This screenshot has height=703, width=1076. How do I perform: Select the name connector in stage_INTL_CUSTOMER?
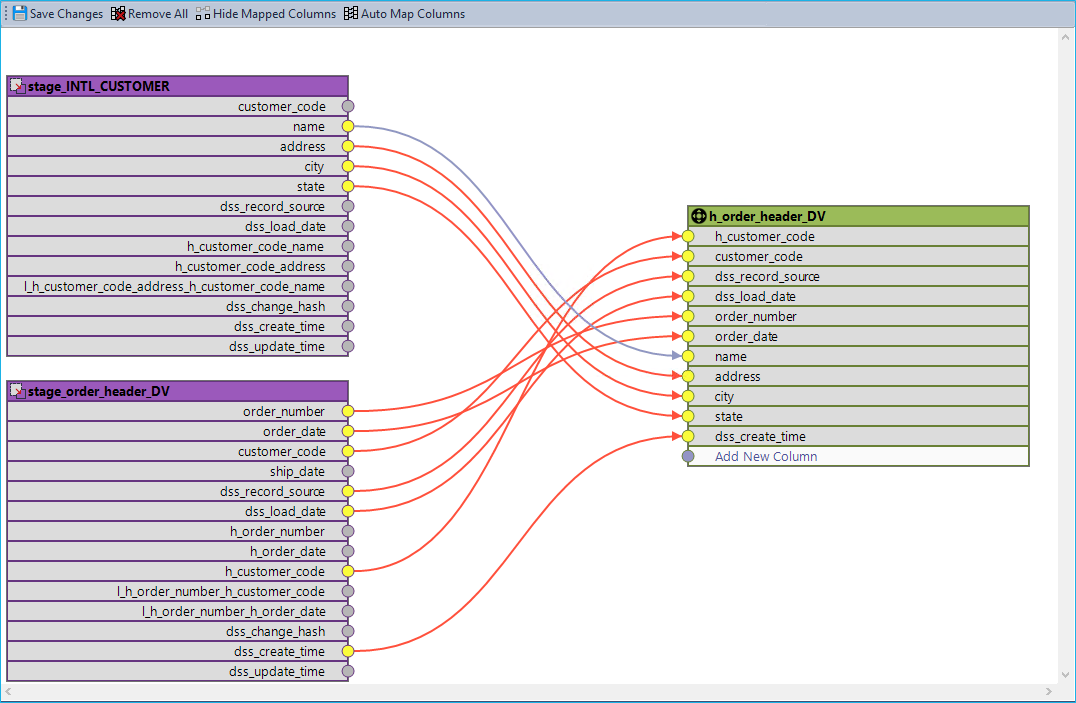pyautogui.click(x=348, y=126)
